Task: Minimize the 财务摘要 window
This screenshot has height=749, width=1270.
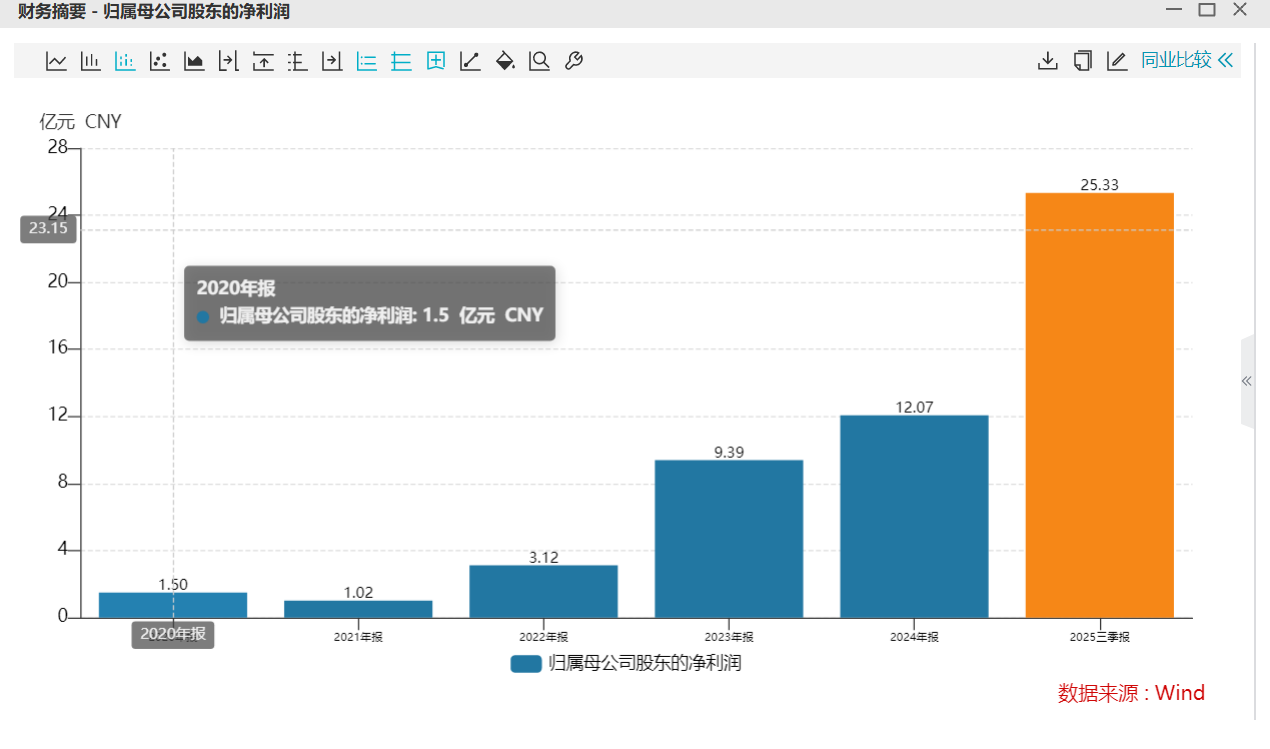Action: (1174, 10)
